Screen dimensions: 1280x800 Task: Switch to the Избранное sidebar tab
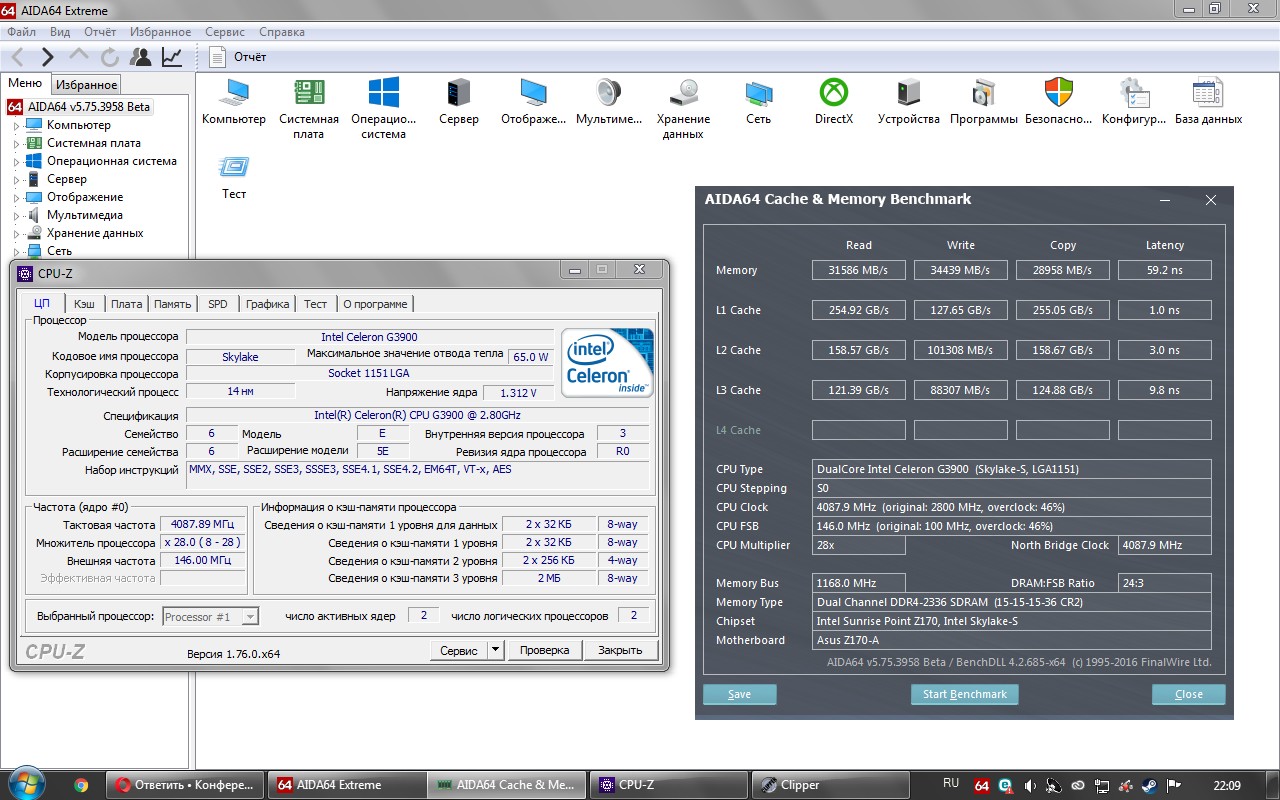tap(86, 85)
